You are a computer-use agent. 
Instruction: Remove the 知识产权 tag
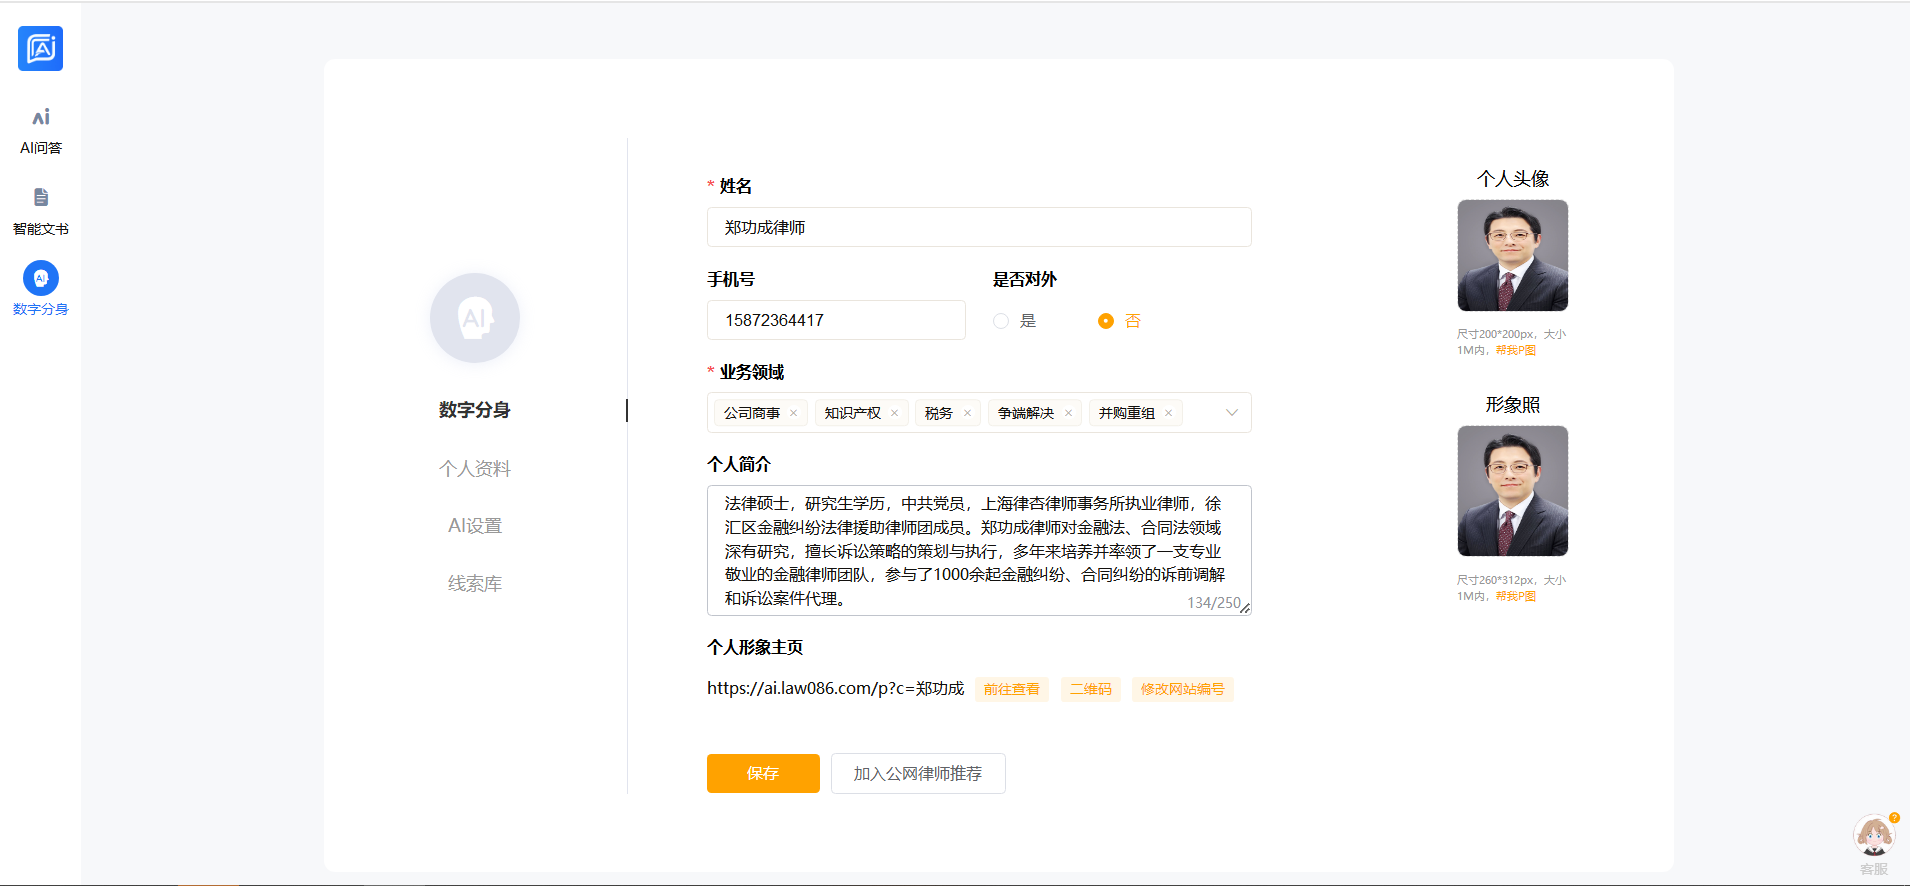(895, 413)
